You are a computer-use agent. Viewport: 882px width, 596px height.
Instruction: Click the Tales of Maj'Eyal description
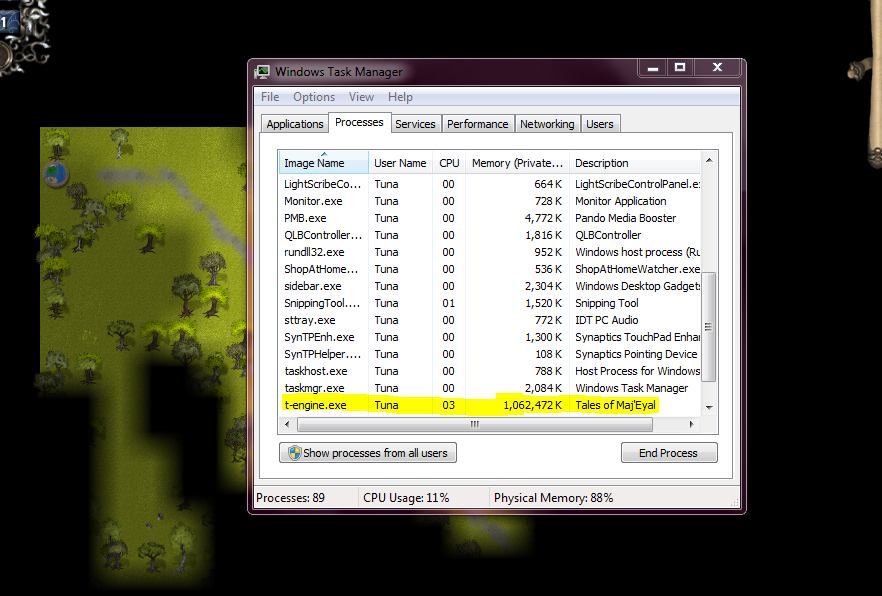pyautogui.click(x=615, y=405)
